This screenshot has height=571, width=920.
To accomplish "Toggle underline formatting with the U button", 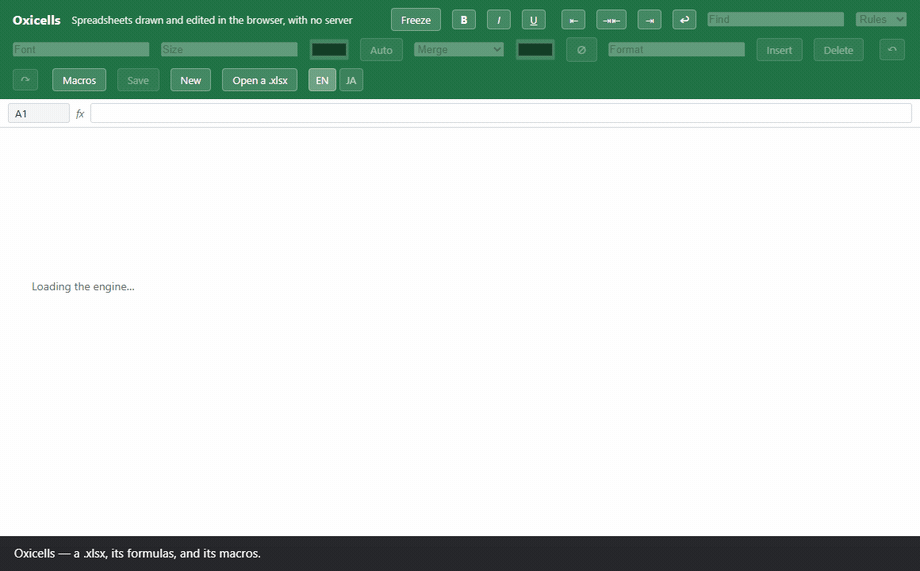I will click(533, 20).
